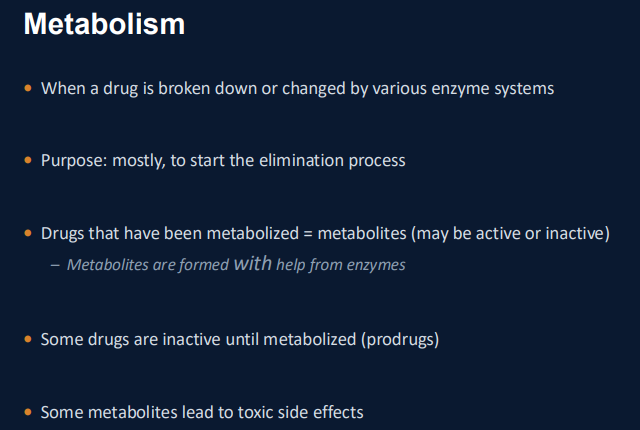Click the word 'Purpose:' in second bullet

[74, 161]
